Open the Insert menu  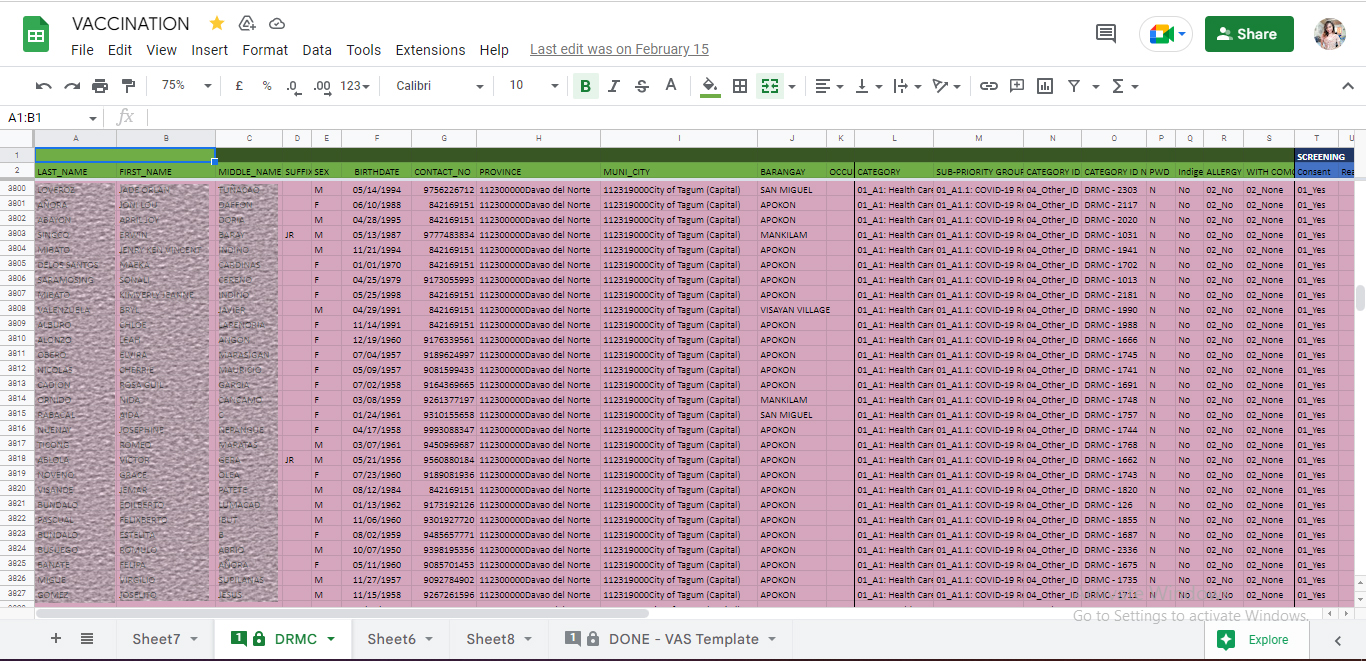click(x=210, y=50)
